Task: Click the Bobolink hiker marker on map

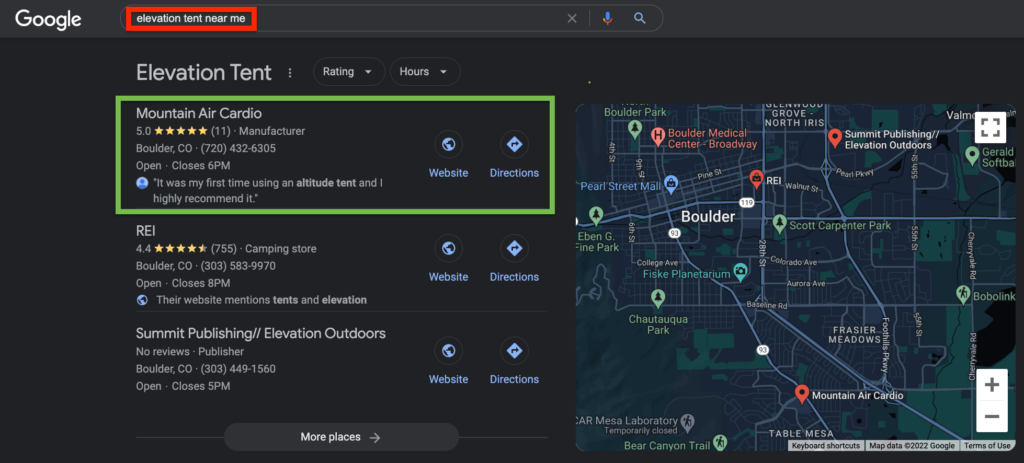Action: click(963, 295)
